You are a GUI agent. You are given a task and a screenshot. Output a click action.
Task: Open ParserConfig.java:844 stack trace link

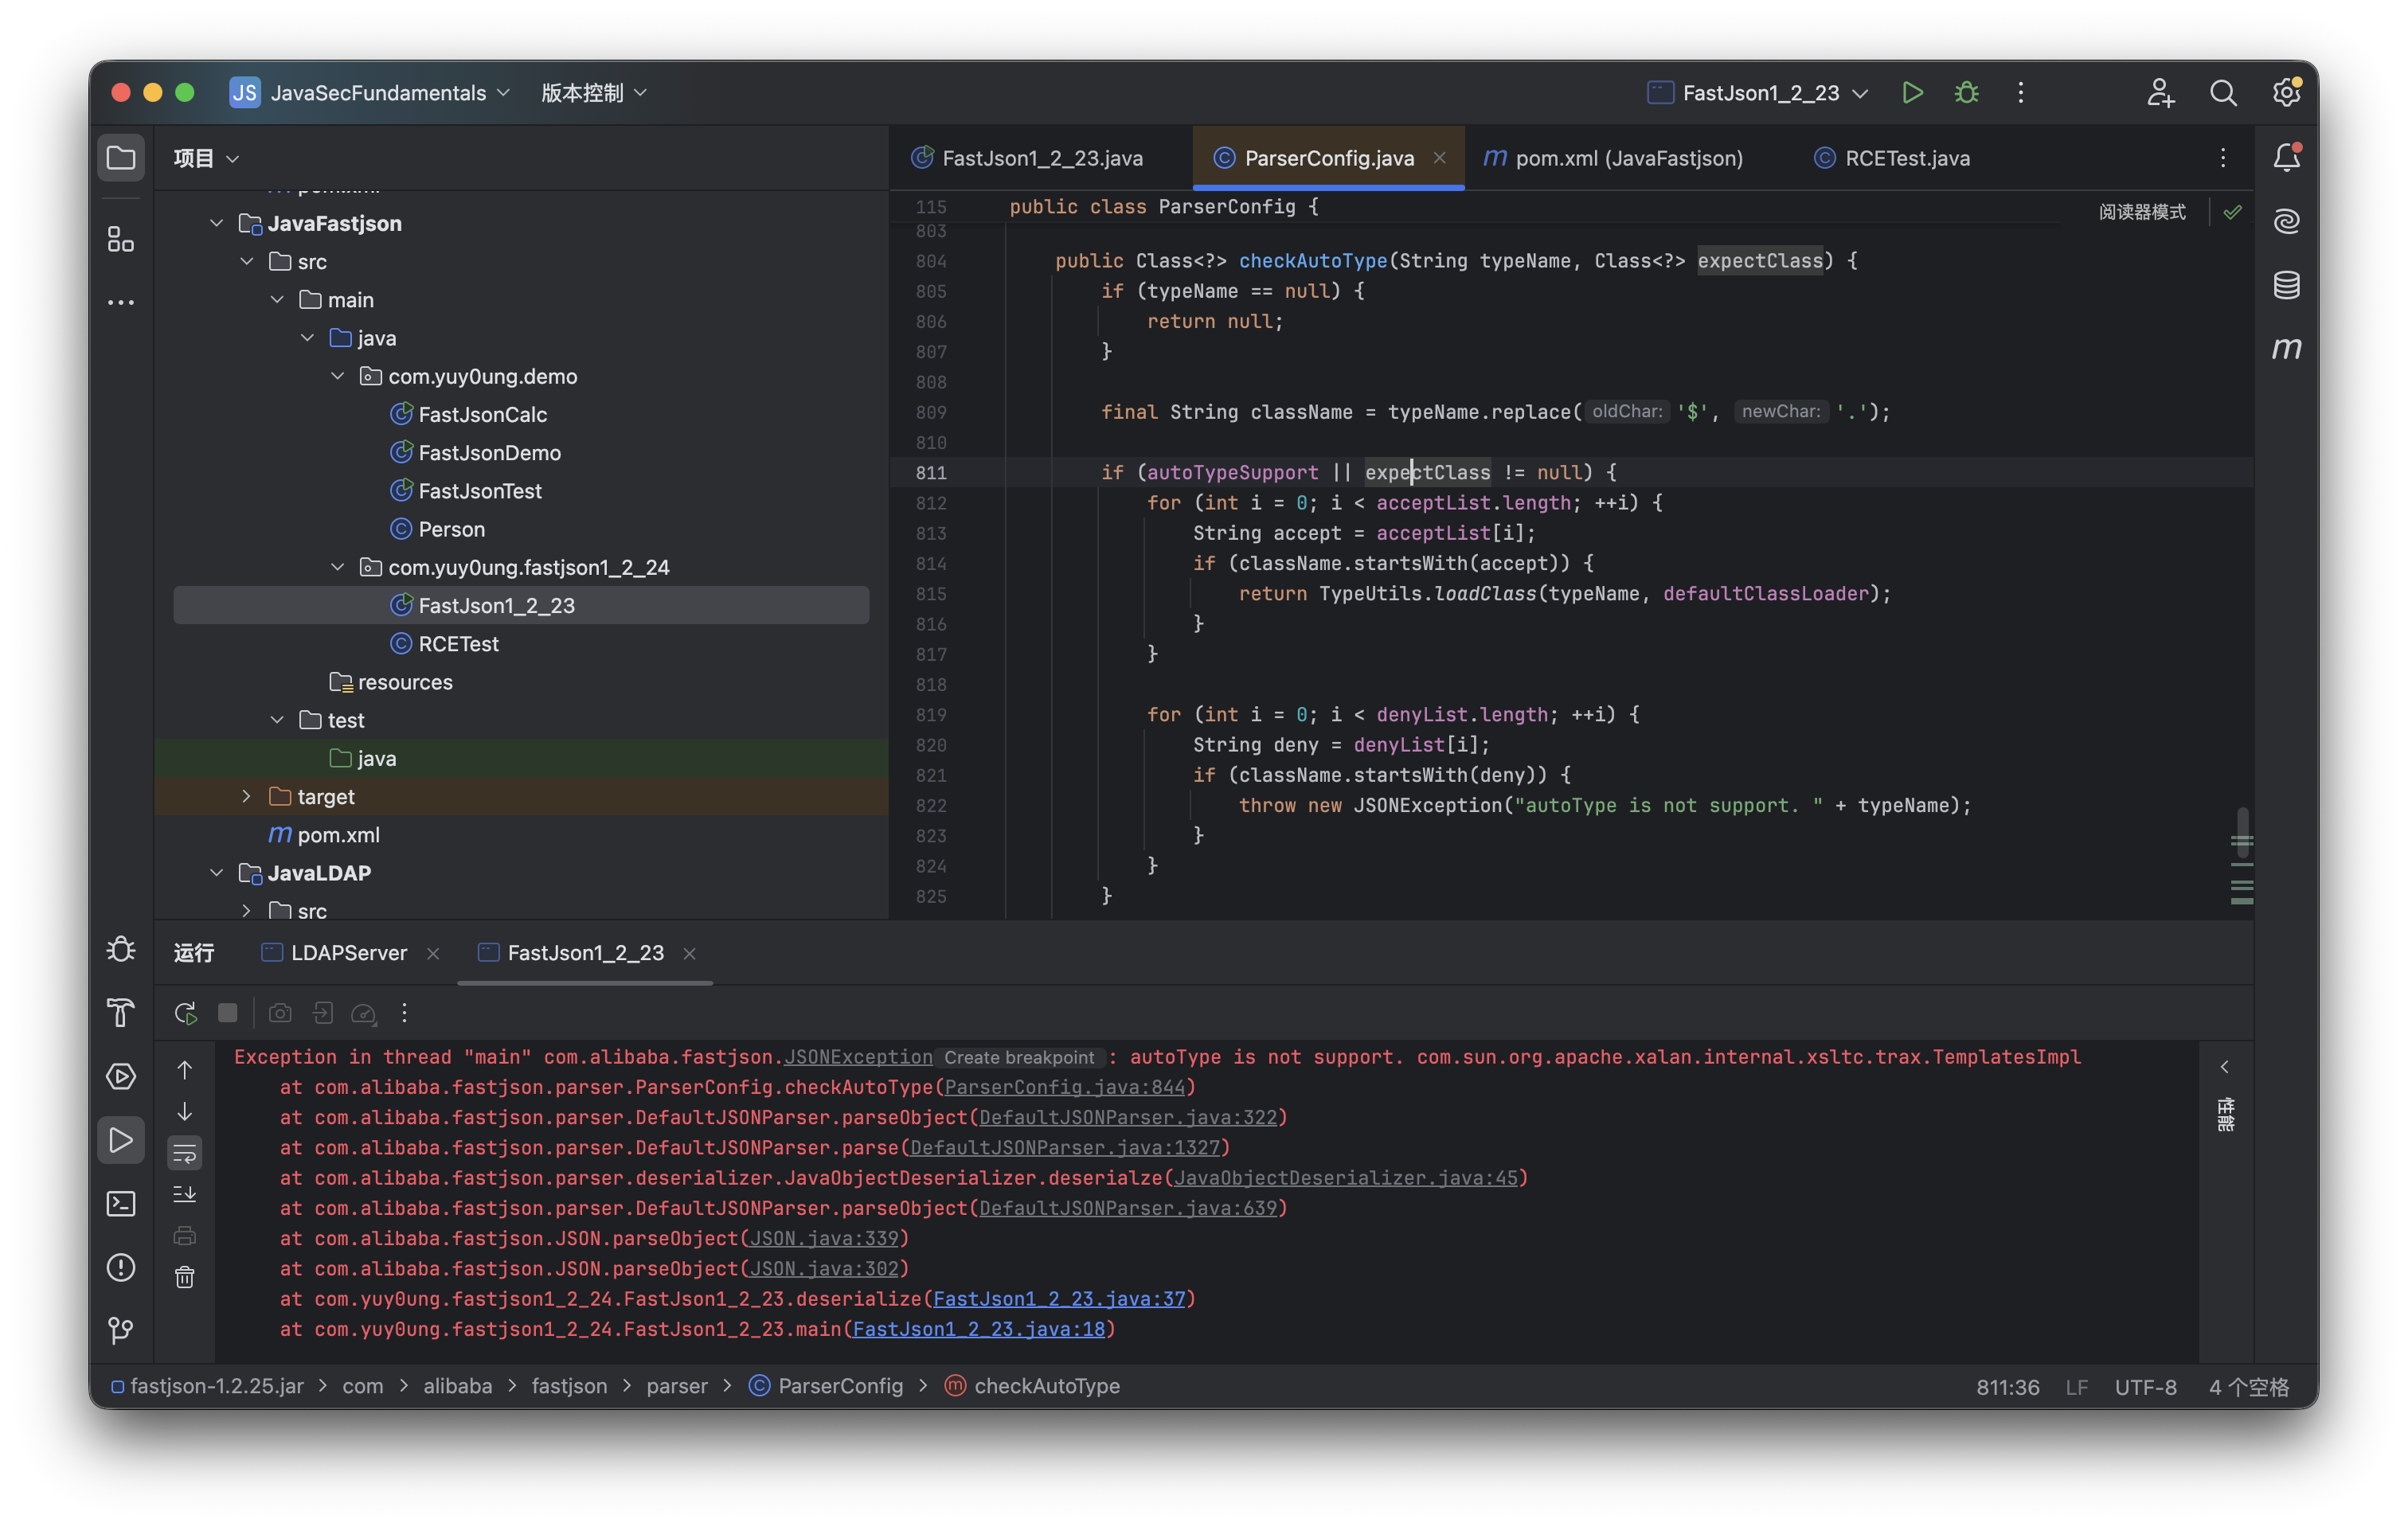(x=1064, y=1087)
